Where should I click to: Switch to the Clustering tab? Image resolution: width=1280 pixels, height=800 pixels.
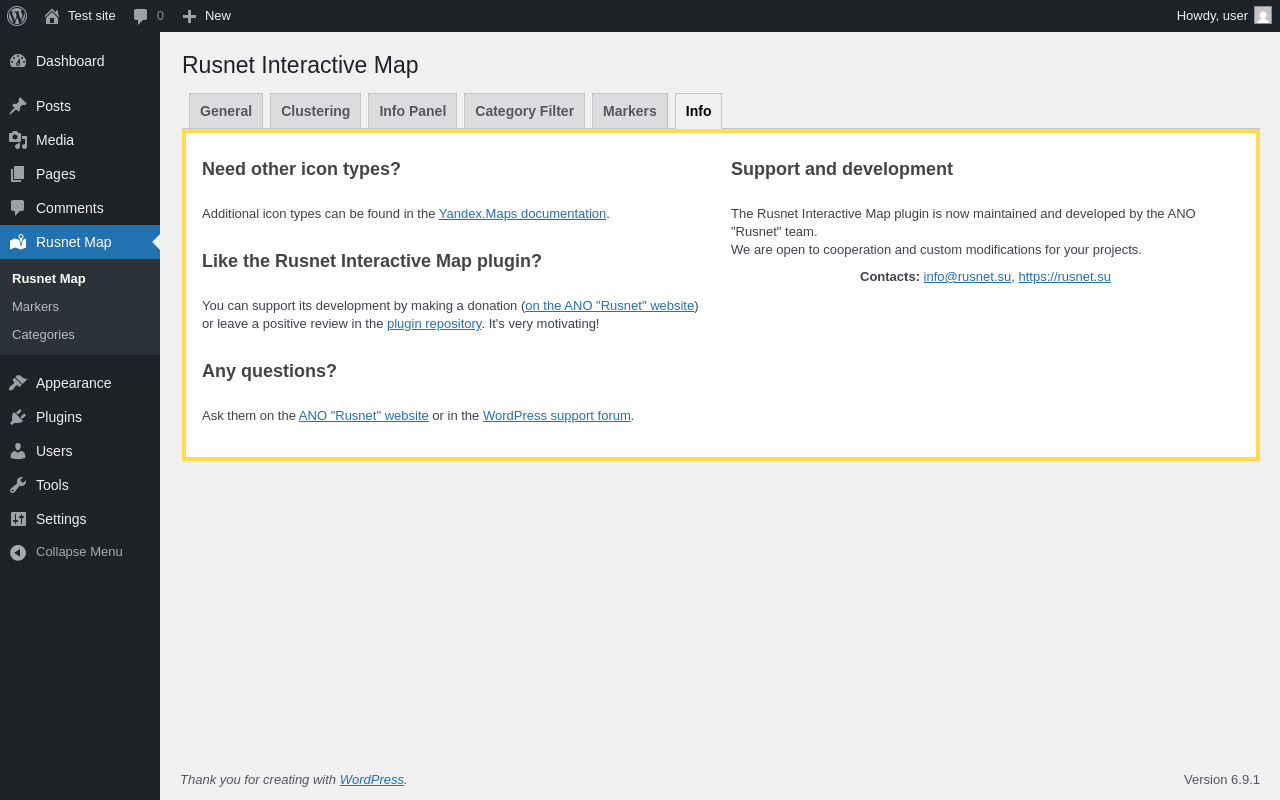click(x=315, y=111)
